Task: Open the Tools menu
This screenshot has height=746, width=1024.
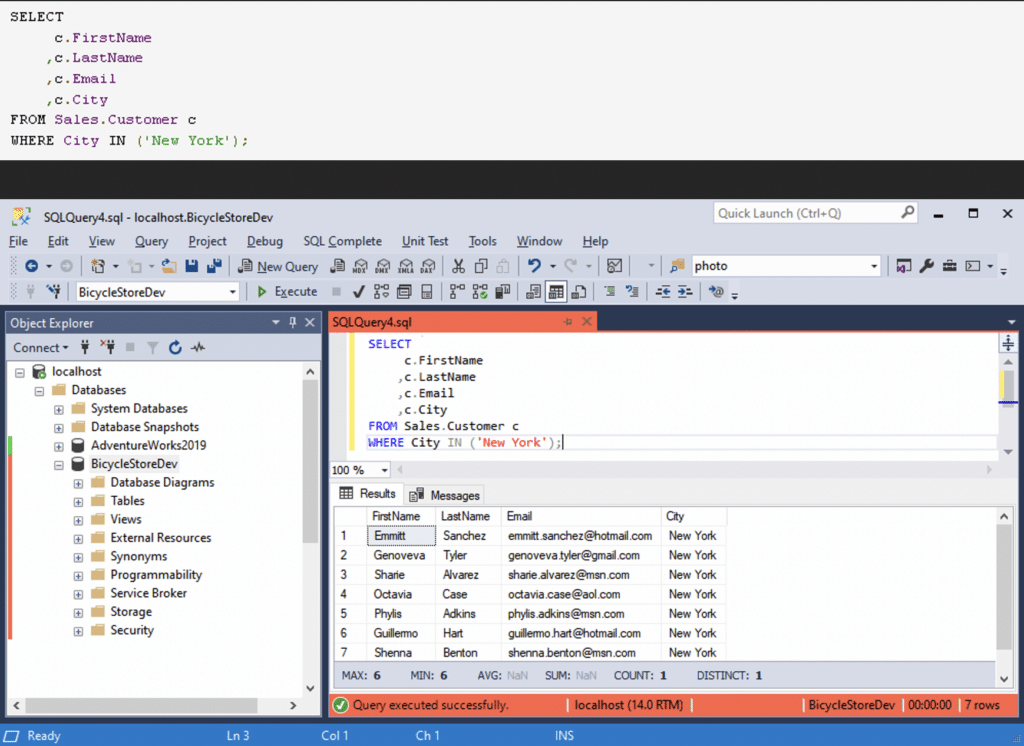Action: tap(482, 241)
